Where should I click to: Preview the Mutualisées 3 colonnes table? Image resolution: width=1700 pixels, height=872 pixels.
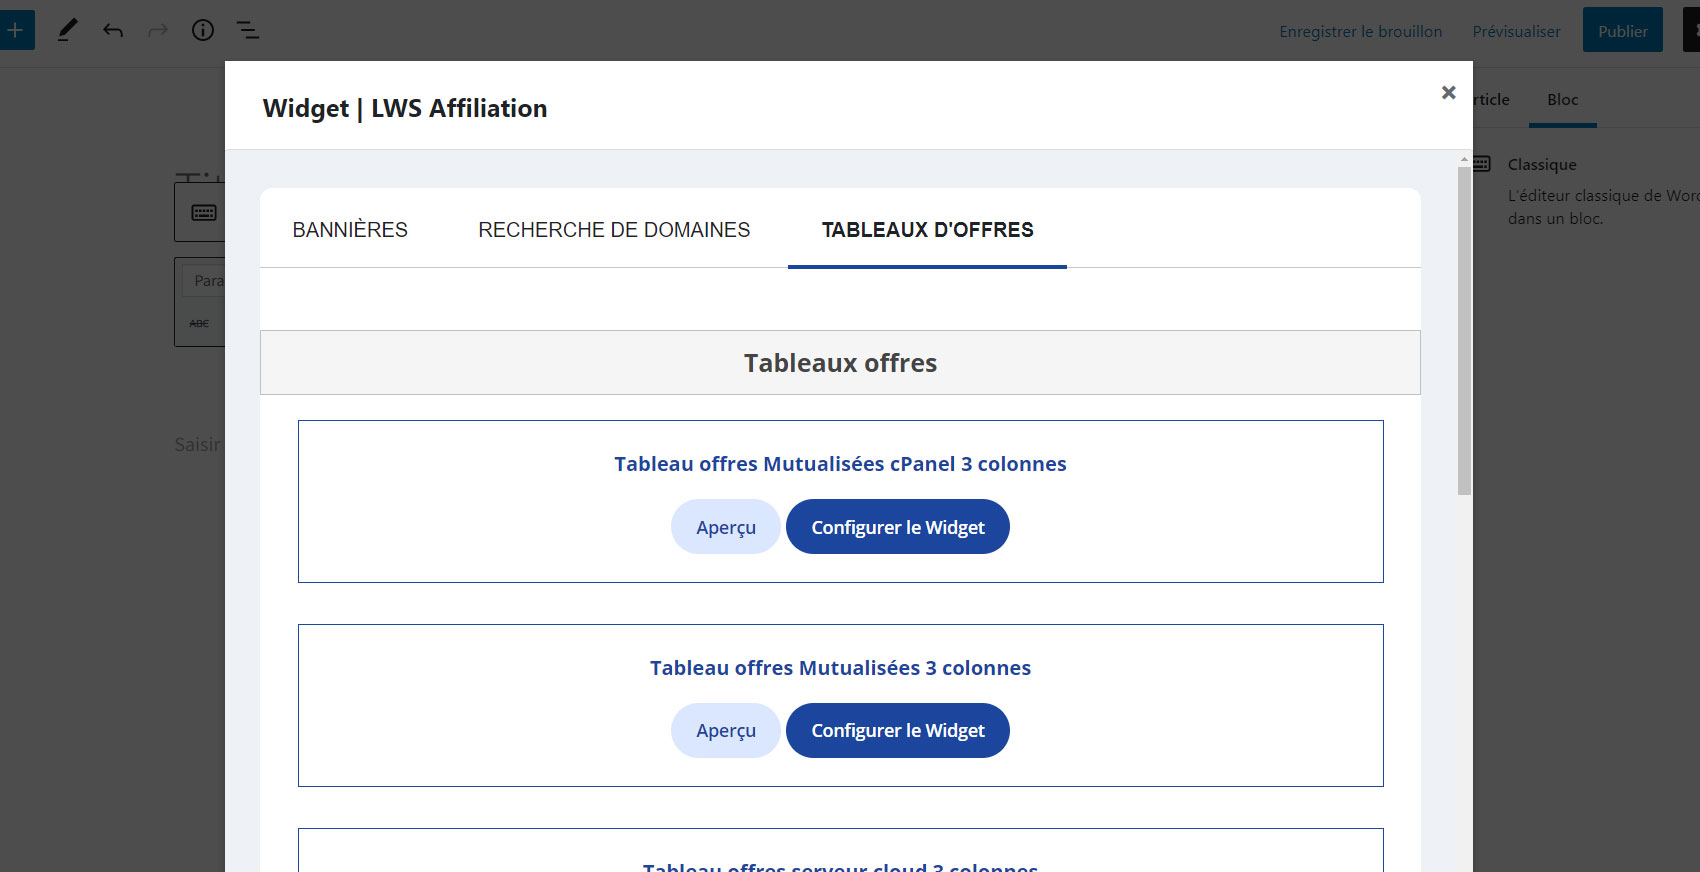725,731
